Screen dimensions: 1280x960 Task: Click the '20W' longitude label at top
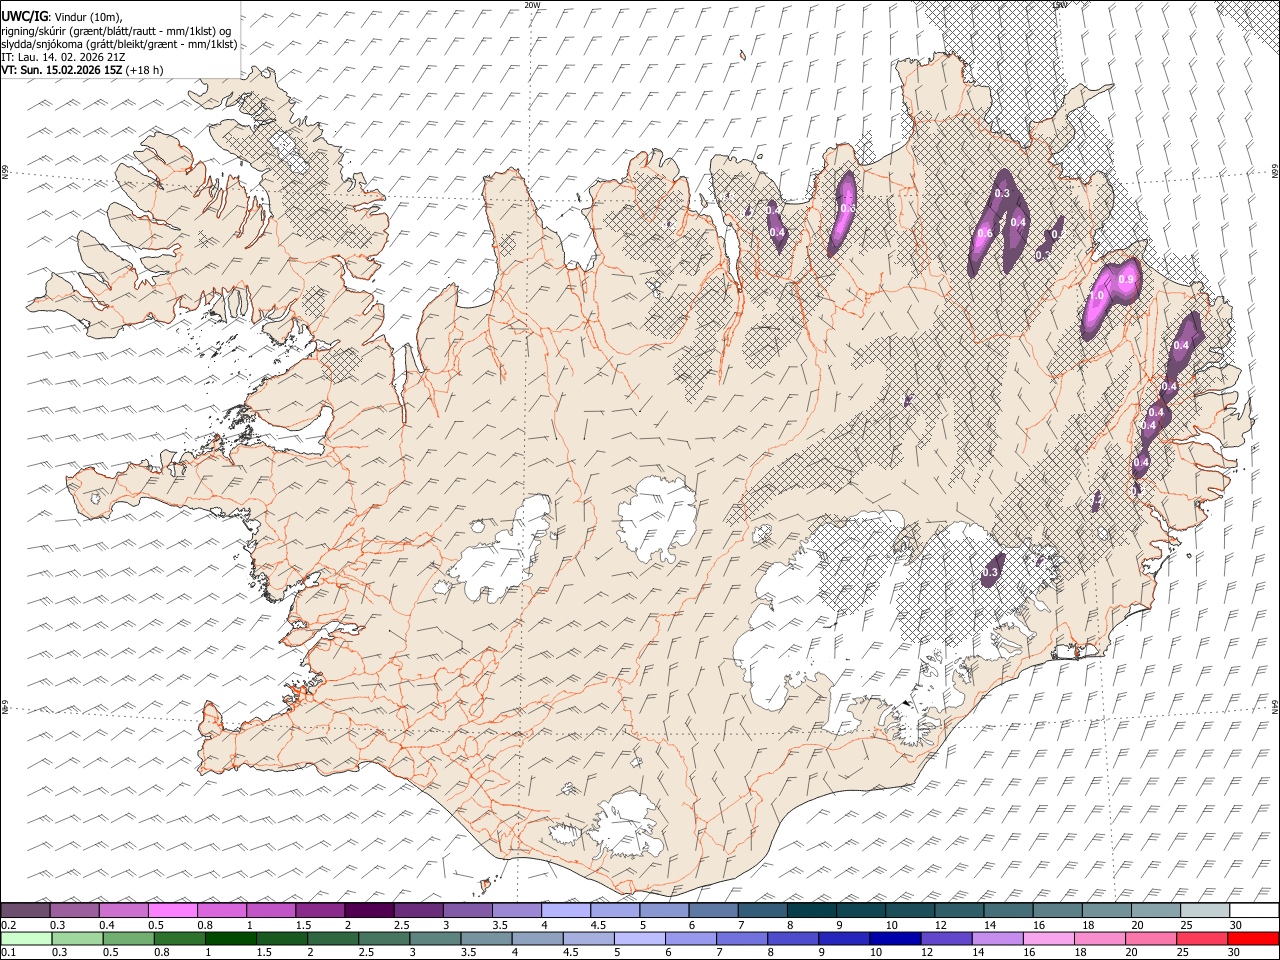tap(532, 5)
